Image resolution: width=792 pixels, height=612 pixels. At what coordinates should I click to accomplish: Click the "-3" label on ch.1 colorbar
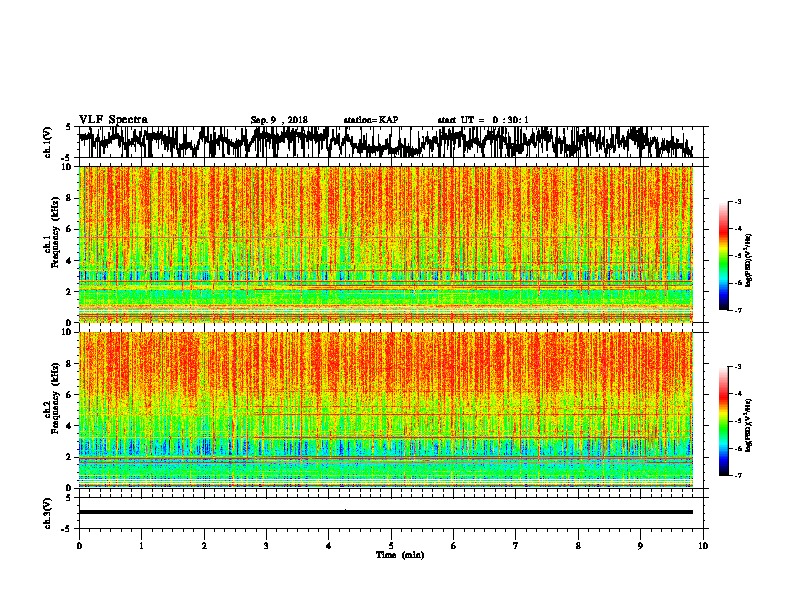(x=737, y=201)
